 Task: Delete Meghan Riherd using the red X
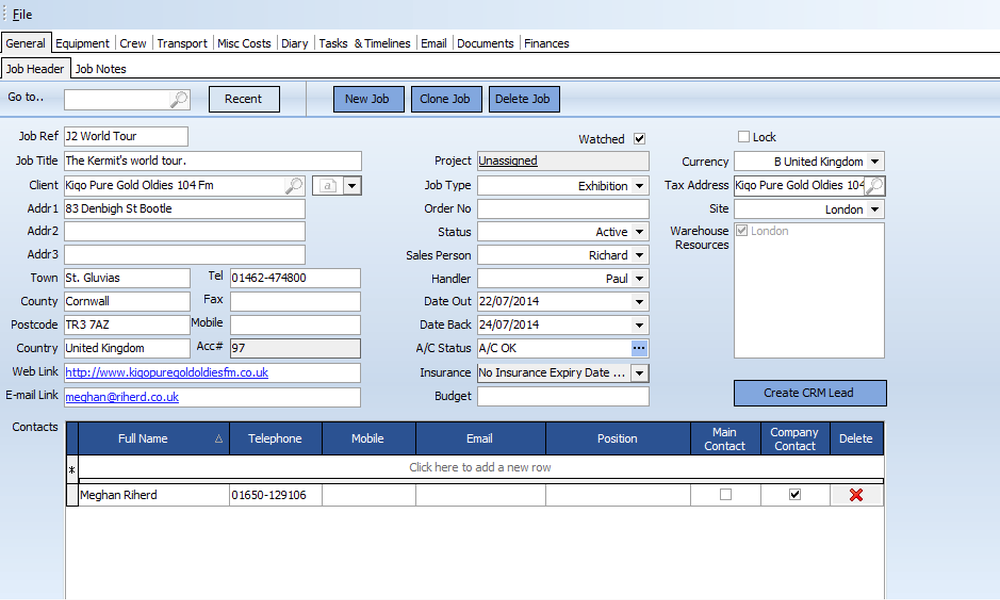(856, 494)
